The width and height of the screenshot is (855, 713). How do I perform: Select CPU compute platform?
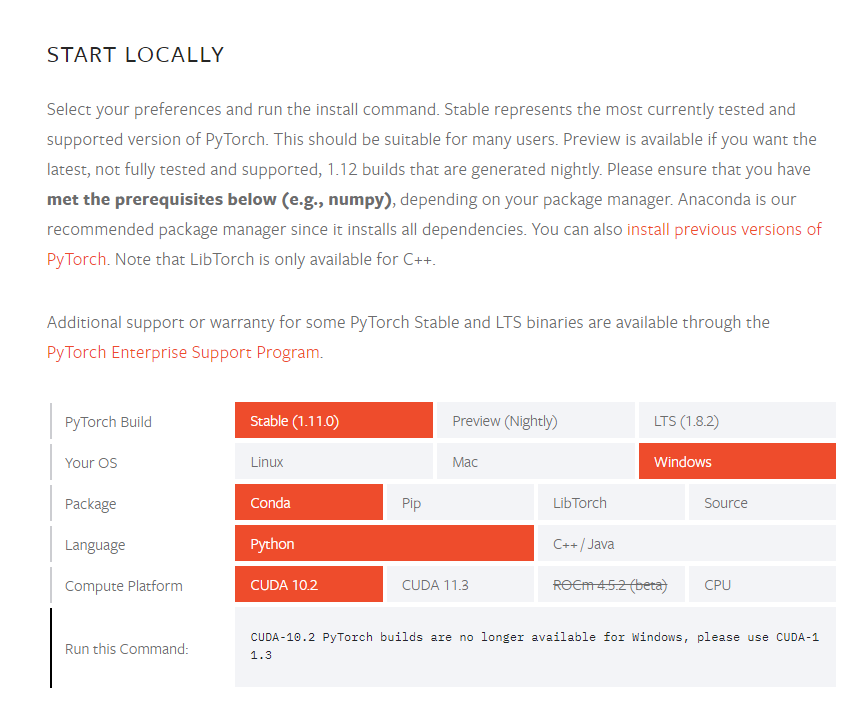pyautogui.click(x=762, y=584)
